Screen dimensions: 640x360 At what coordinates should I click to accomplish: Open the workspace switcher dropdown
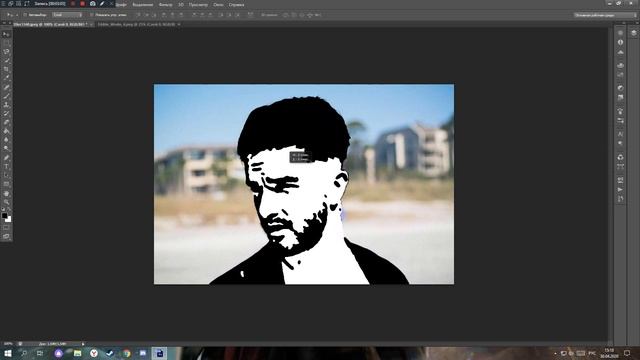[605, 15]
